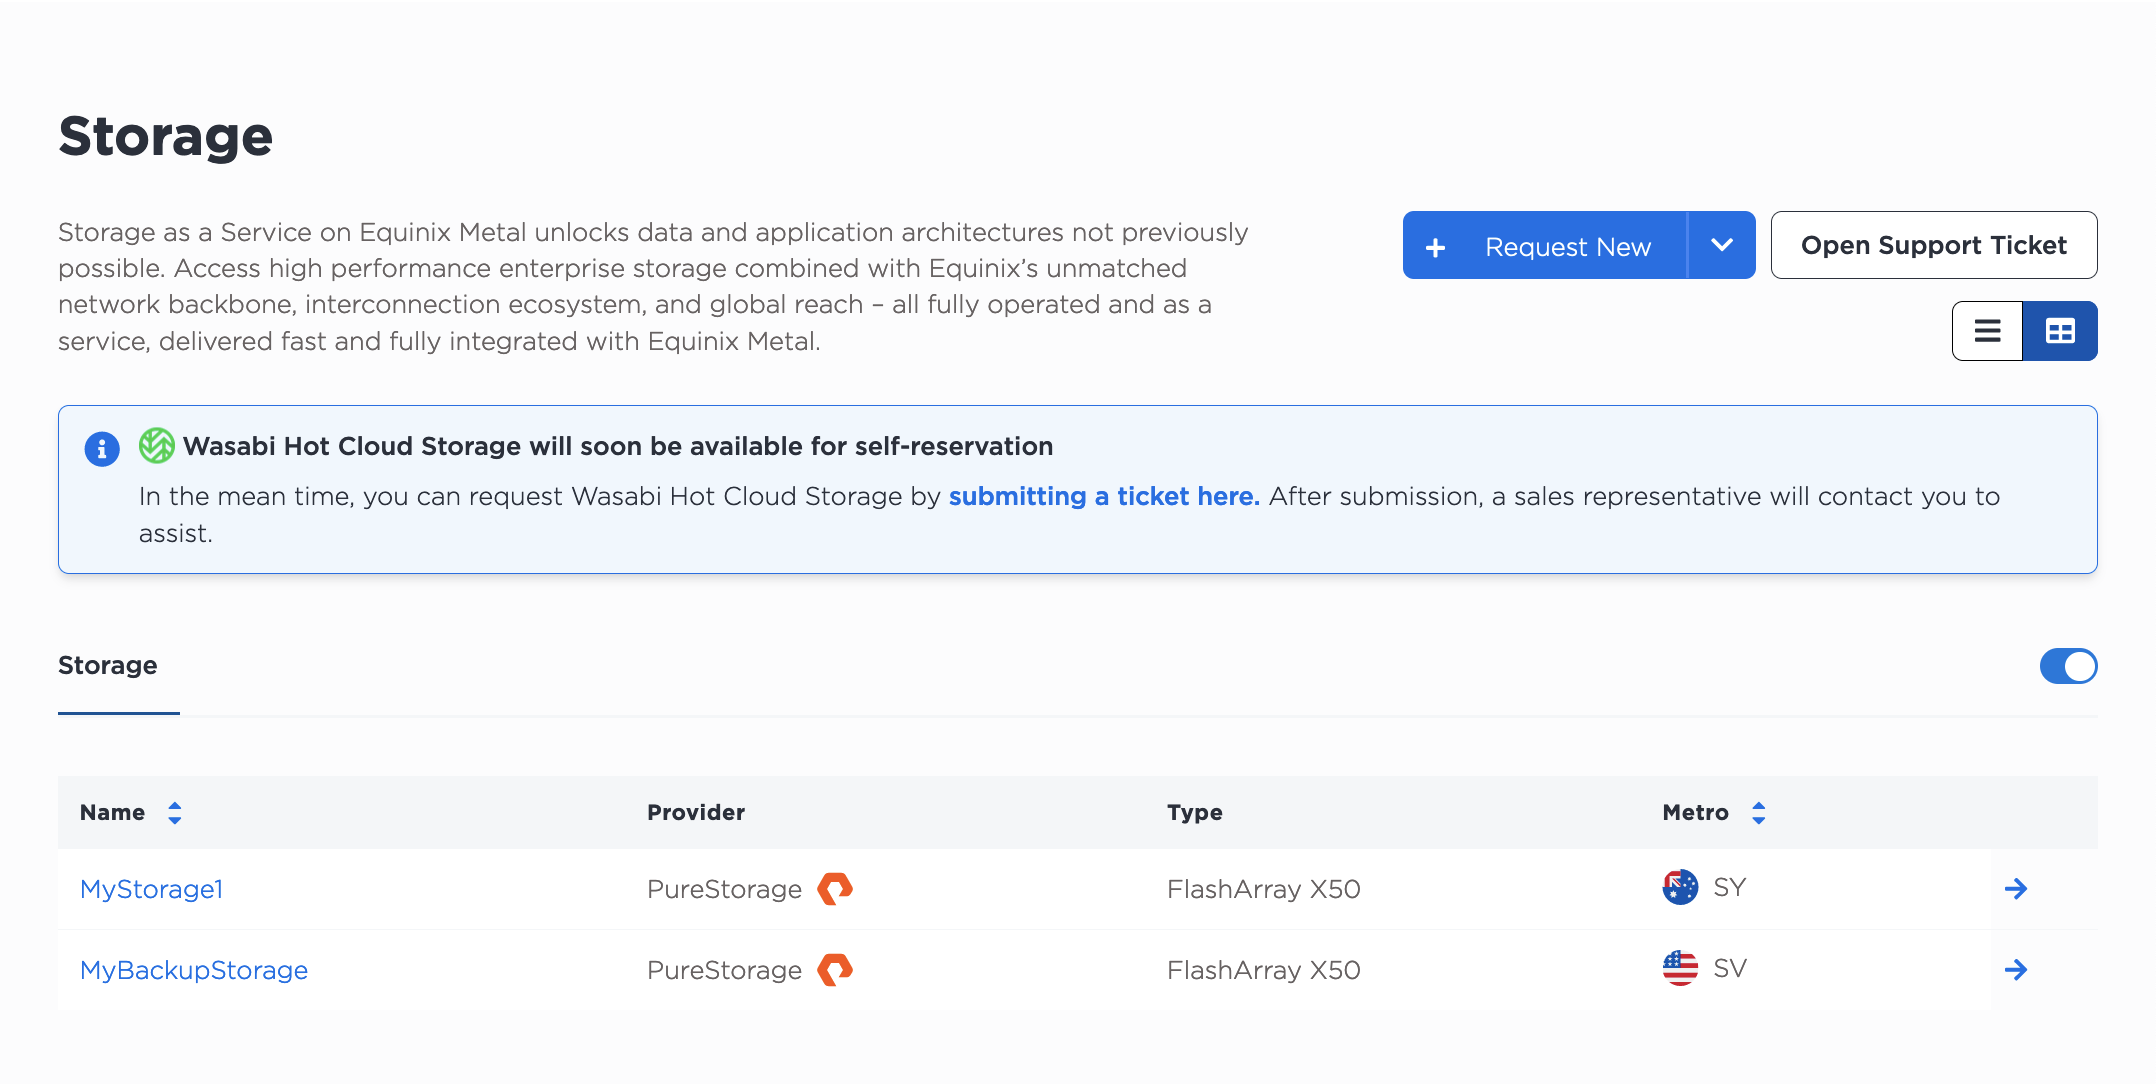Click 'FlashArray X50' in MyStorage1 row
Image resolution: width=2156 pixels, height=1084 pixels.
click(1264, 889)
